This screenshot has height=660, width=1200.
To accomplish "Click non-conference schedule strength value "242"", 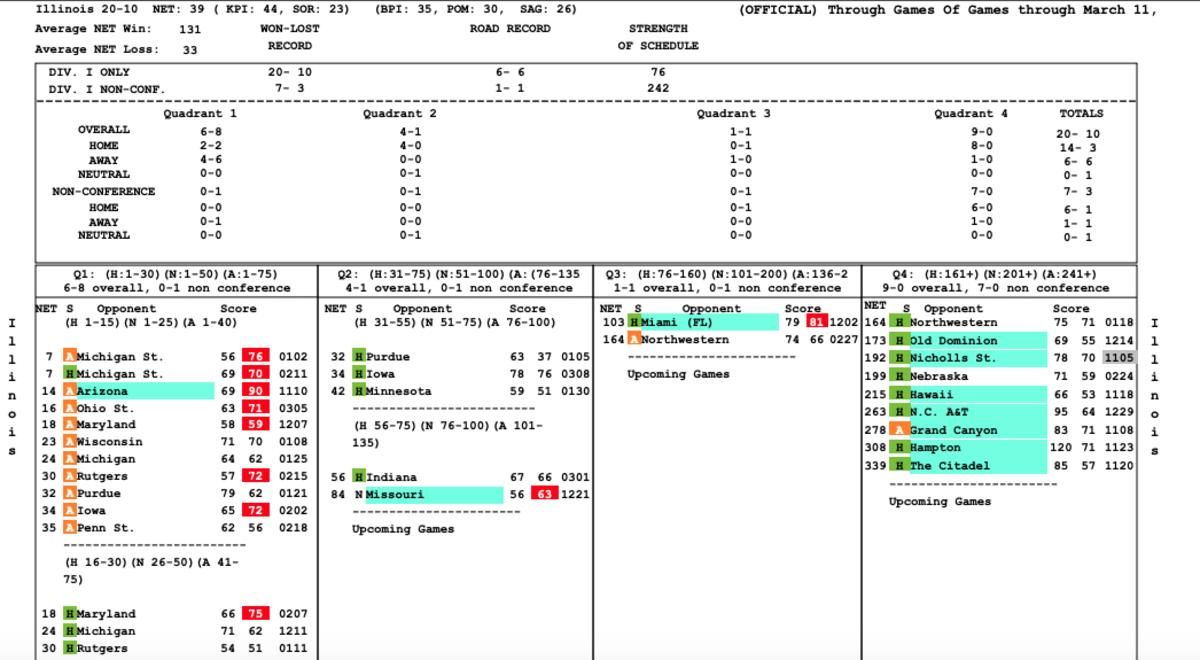I will point(657,89).
